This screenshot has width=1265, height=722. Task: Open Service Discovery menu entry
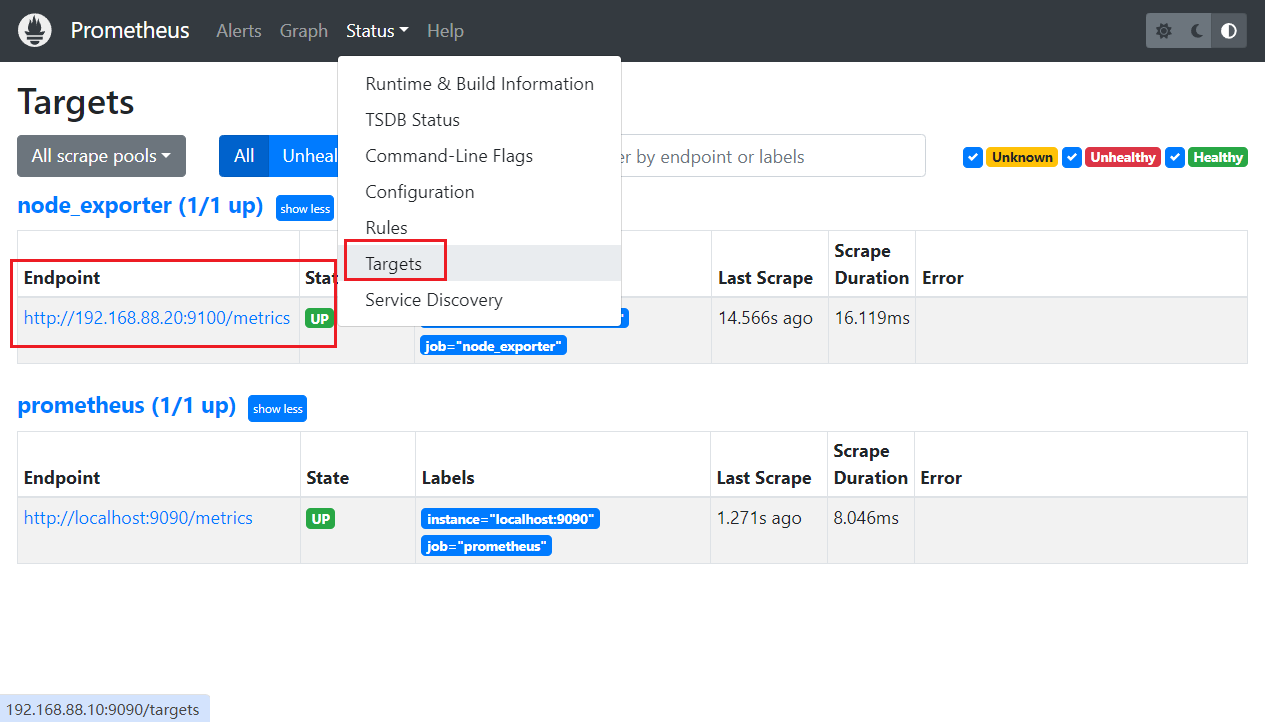[x=479, y=300]
